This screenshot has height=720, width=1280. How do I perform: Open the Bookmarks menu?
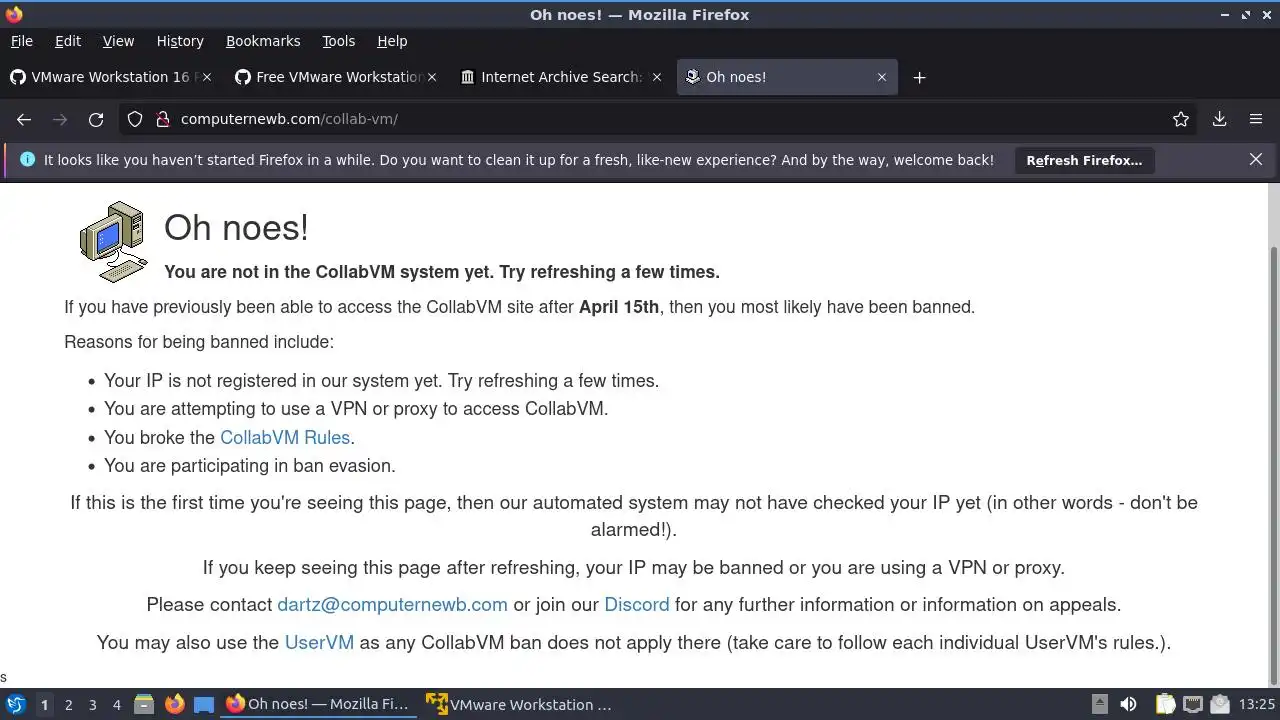point(263,41)
